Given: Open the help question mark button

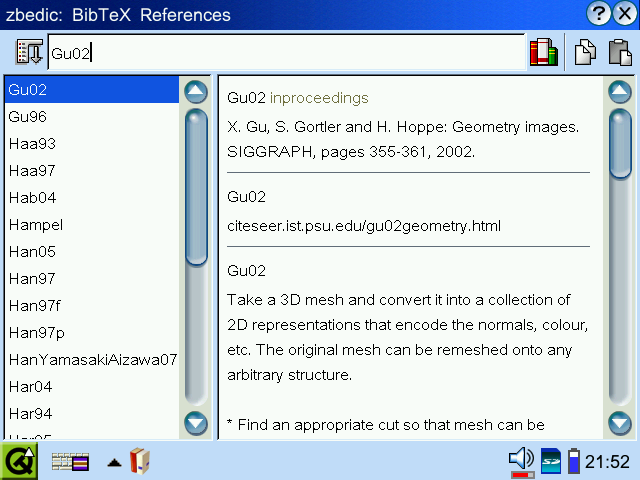Looking at the screenshot, I should click(x=600, y=14).
